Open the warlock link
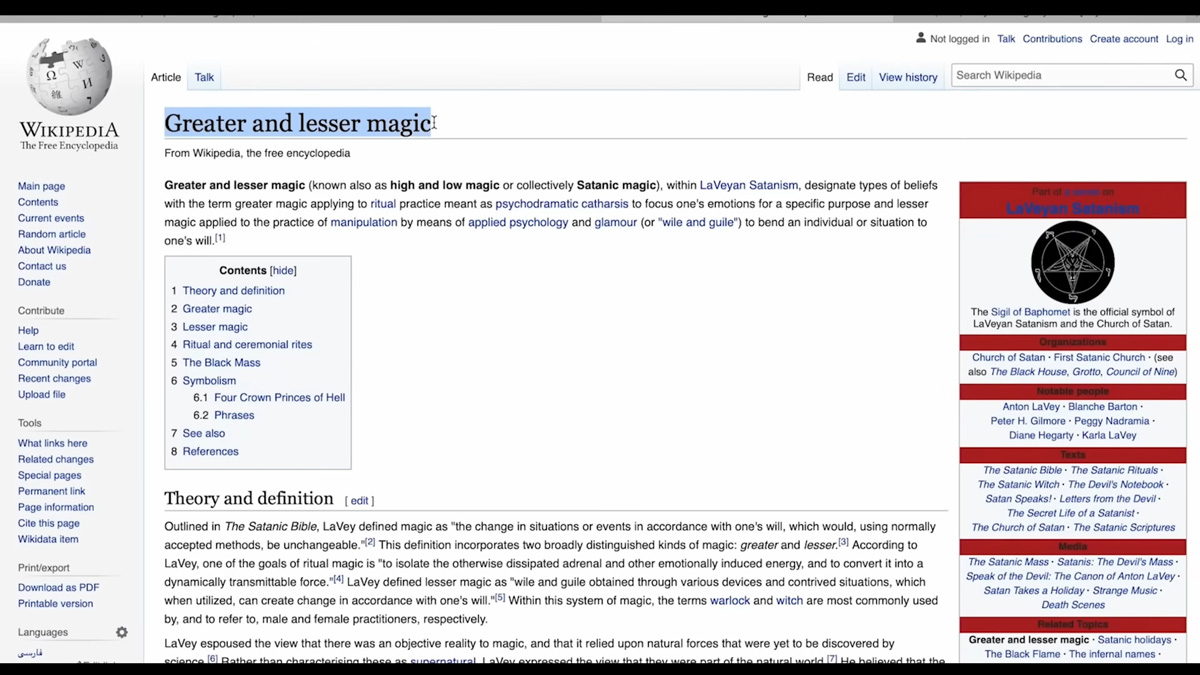The height and width of the screenshot is (675, 1200). pyautogui.click(x=729, y=601)
